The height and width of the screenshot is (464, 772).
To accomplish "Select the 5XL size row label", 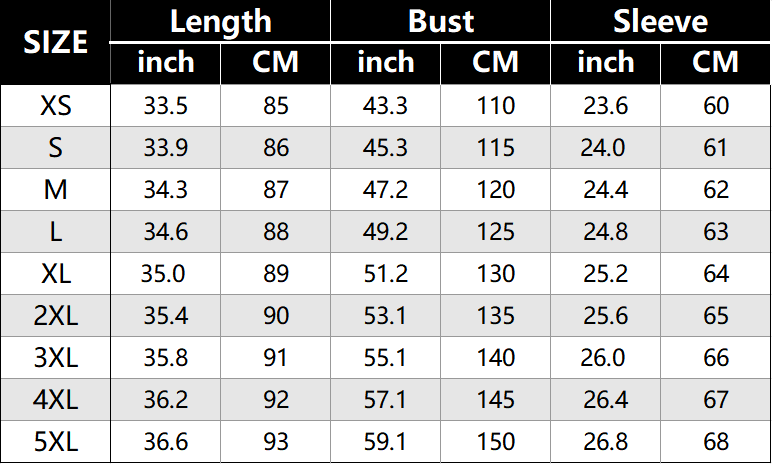I will click(x=55, y=442).
